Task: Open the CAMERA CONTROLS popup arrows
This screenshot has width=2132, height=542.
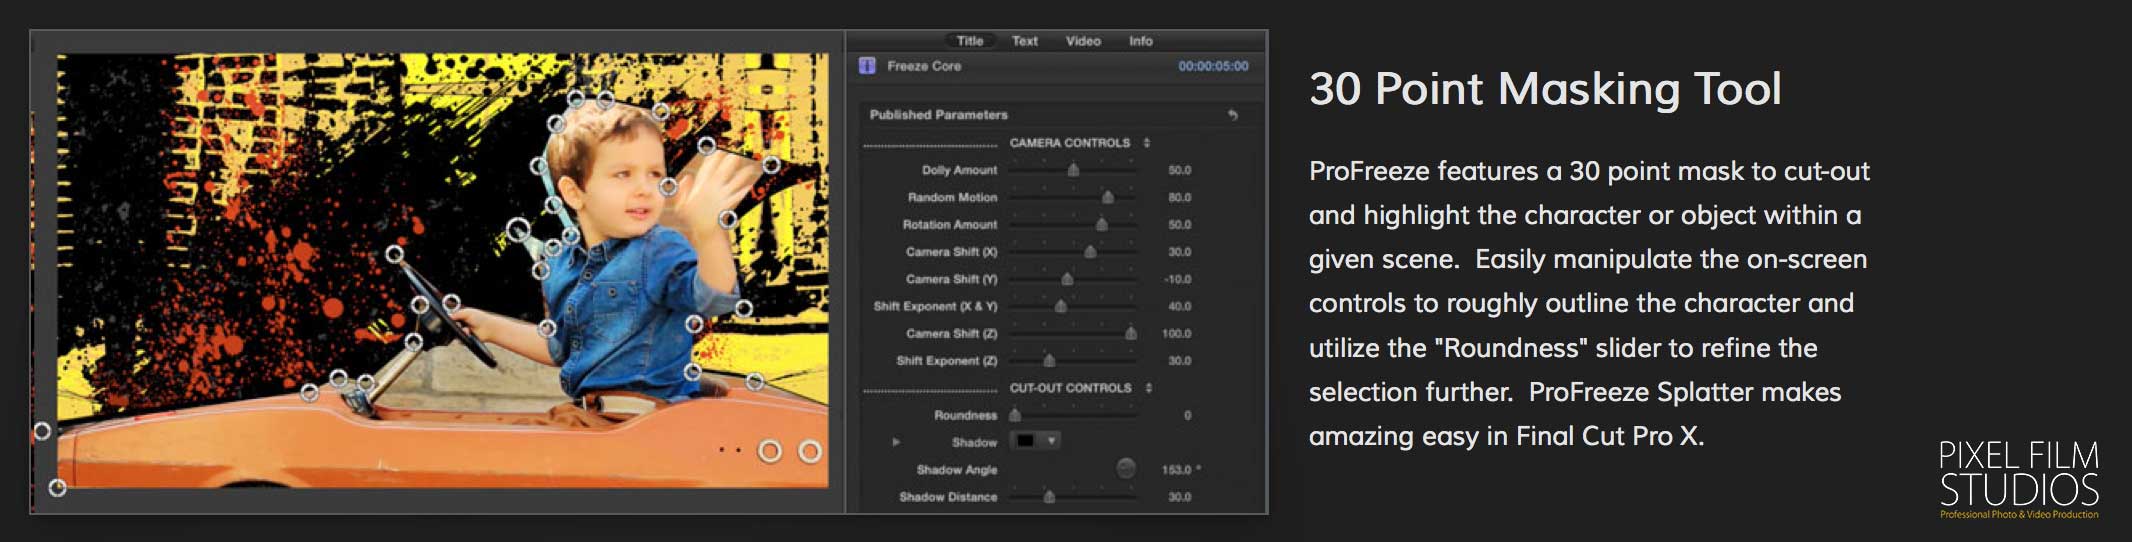Action: (1147, 143)
